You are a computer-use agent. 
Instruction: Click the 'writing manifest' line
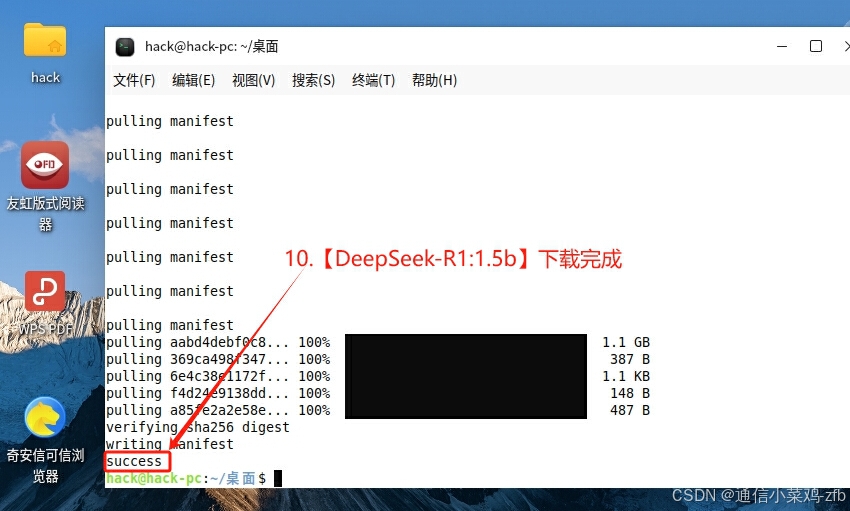pyautogui.click(x=170, y=444)
